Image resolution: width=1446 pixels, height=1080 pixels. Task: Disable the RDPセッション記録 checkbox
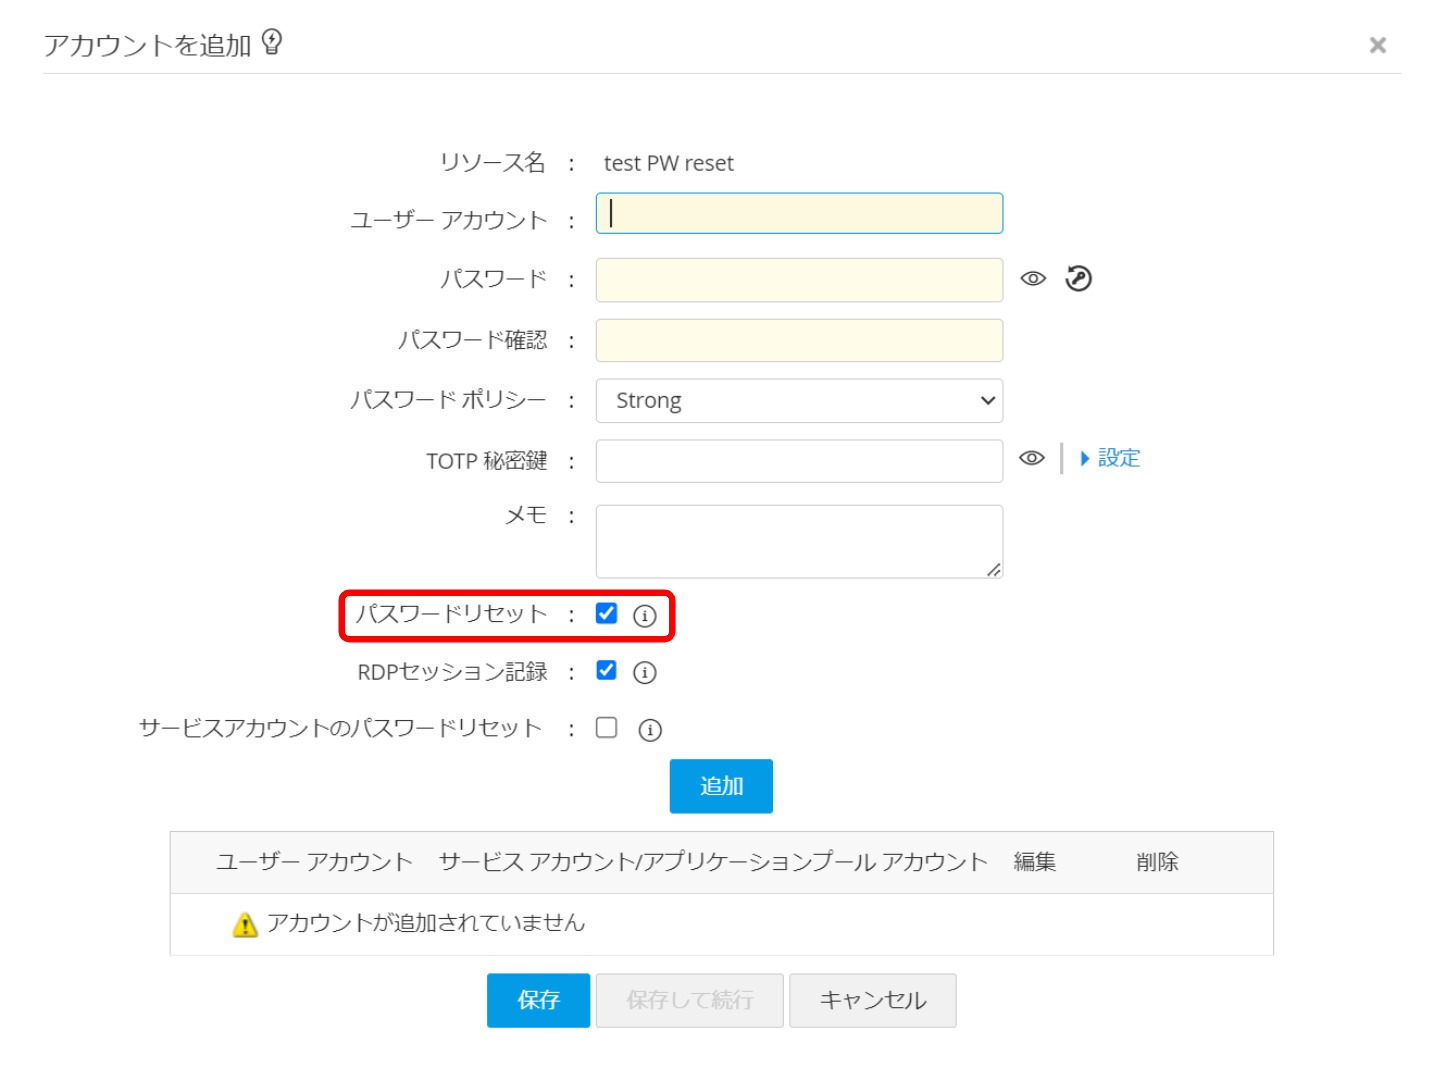[606, 670]
